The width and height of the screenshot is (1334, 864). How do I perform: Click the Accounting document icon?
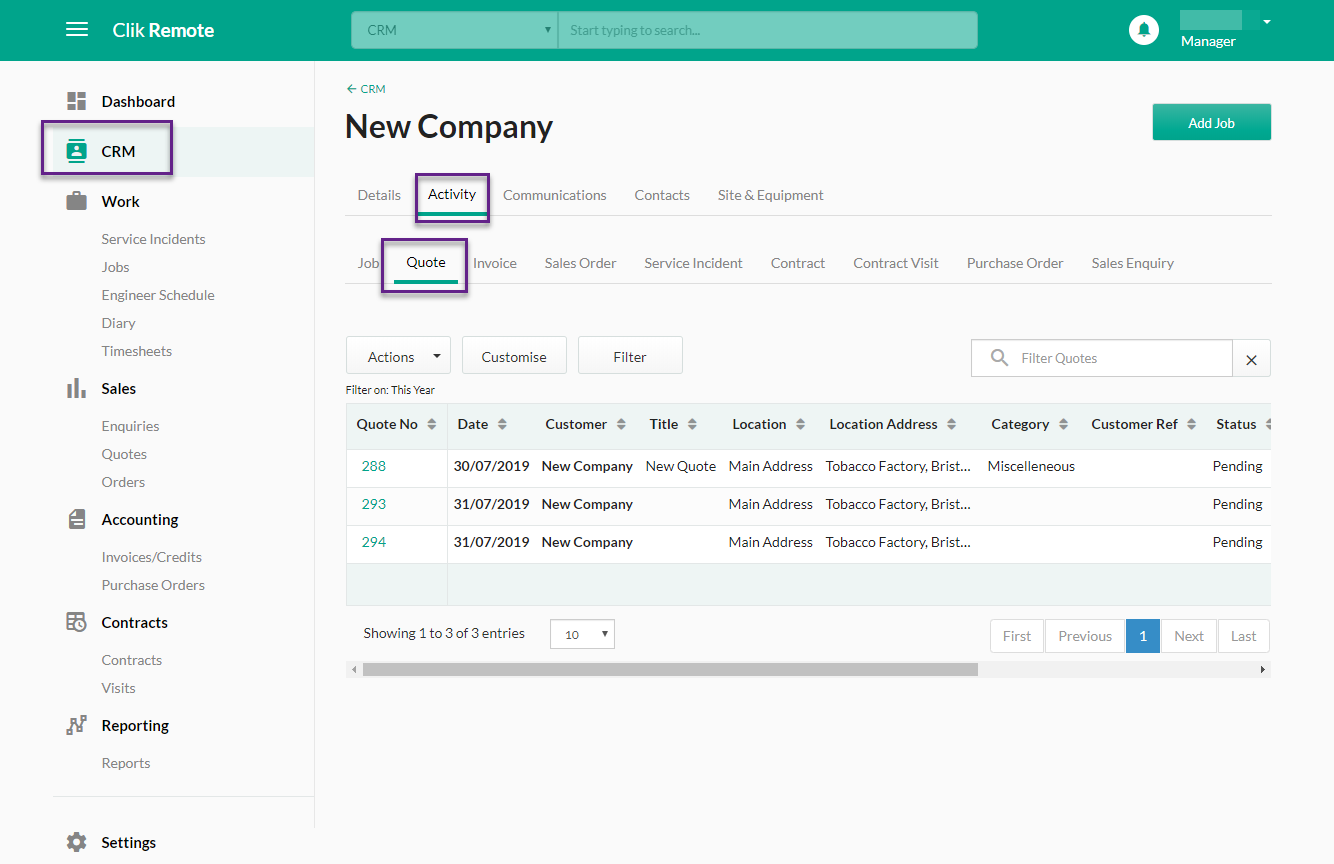click(77, 519)
